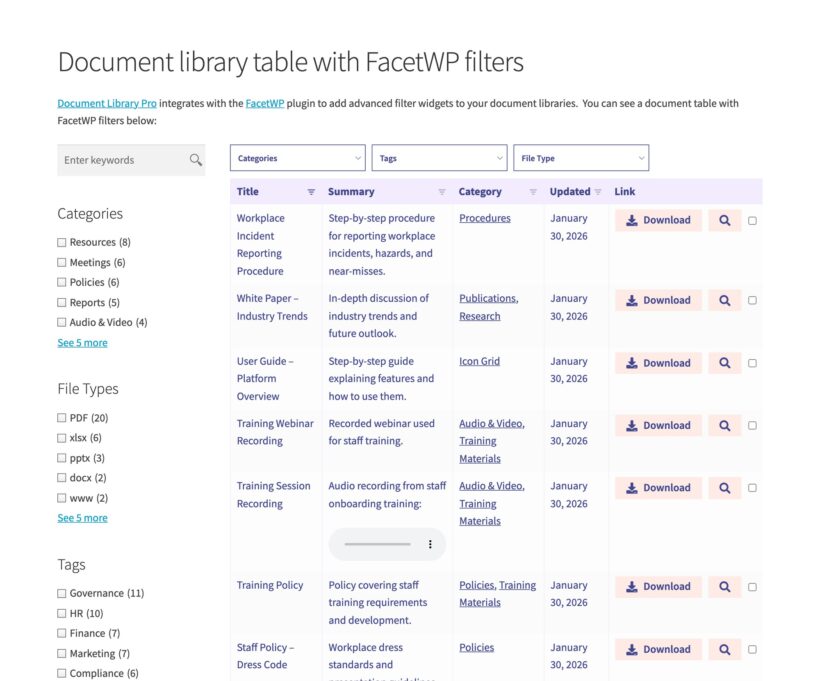Download Training Webinar Recording file

[658, 425]
